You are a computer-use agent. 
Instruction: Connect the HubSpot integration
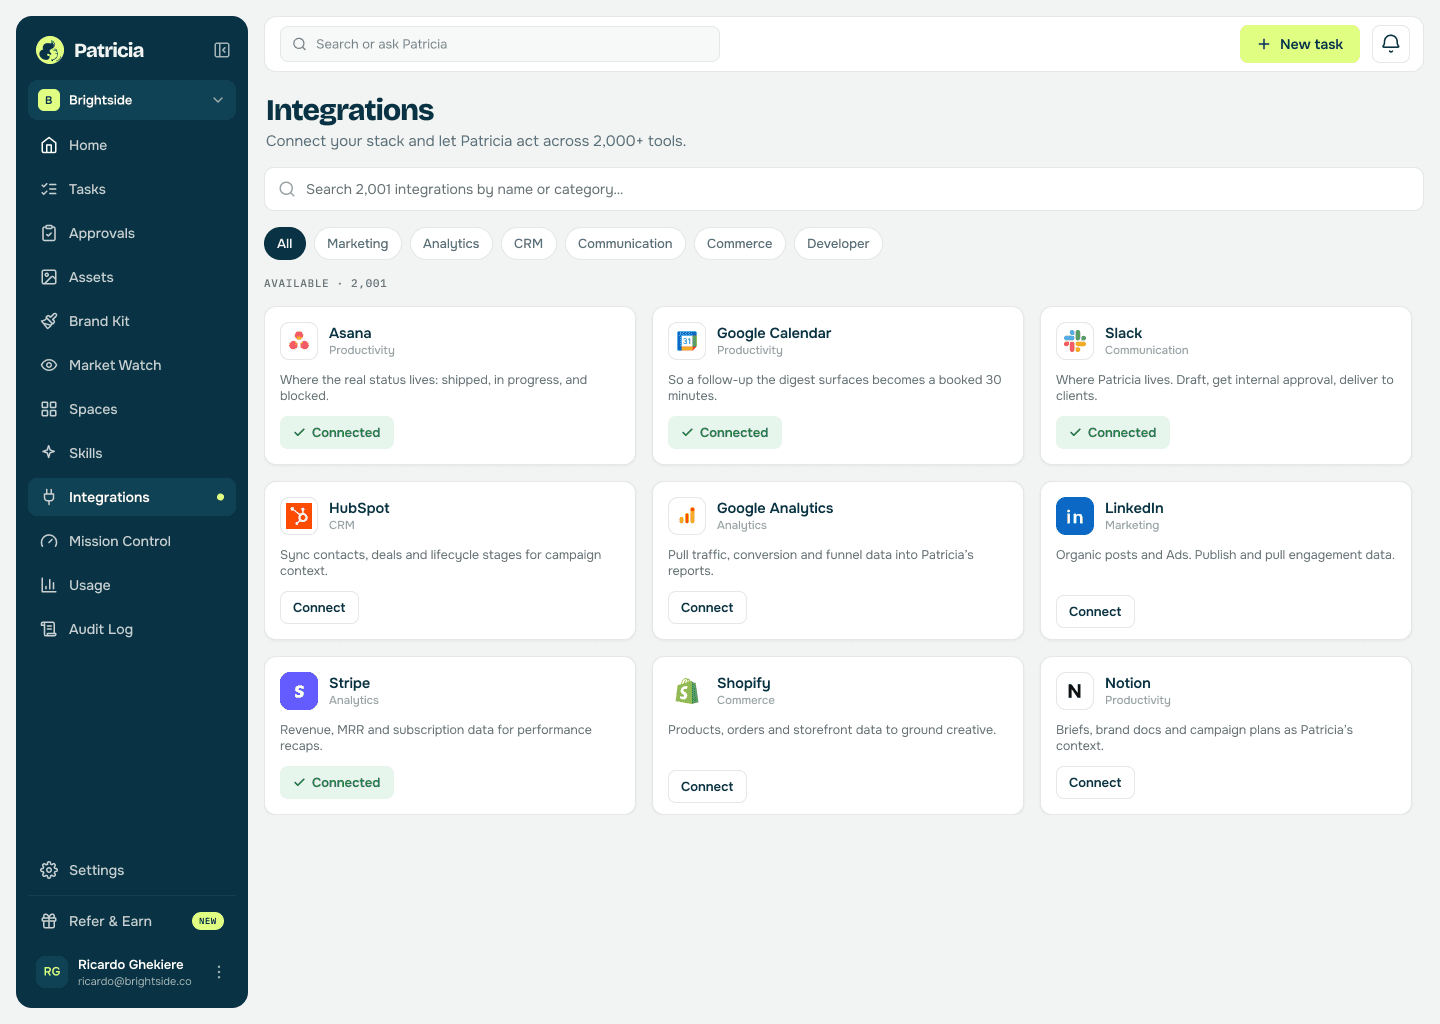(319, 608)
